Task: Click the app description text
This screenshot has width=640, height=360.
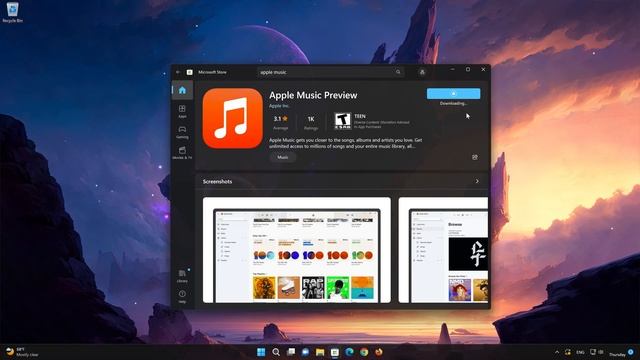Action: point(345,143)
